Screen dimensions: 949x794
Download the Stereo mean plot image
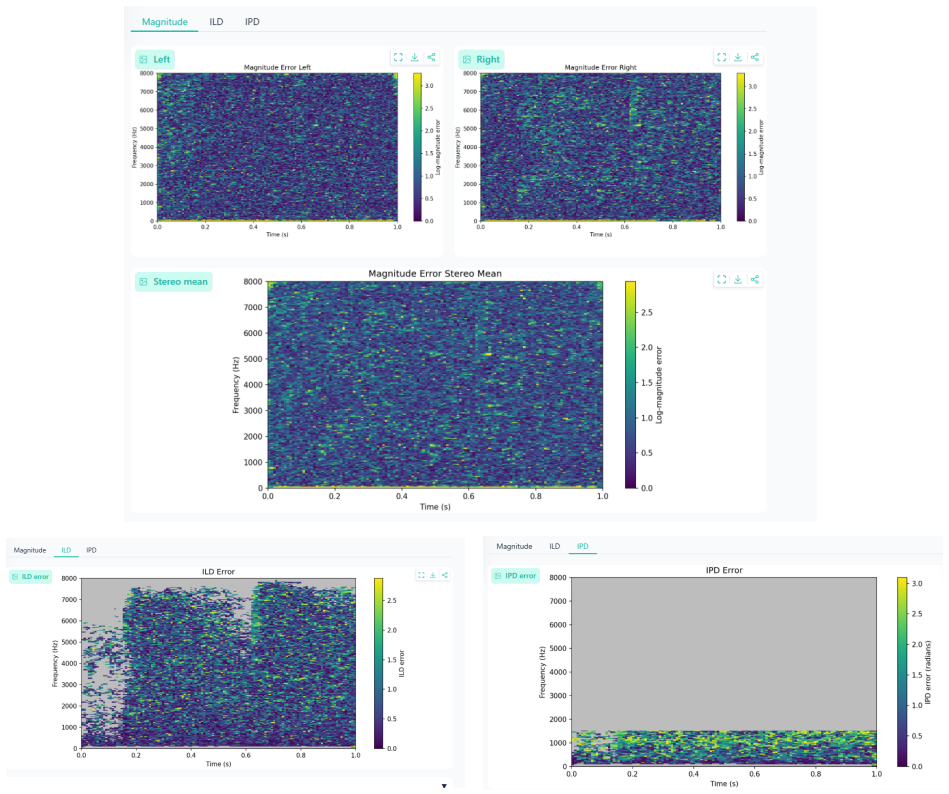(738, 280)
